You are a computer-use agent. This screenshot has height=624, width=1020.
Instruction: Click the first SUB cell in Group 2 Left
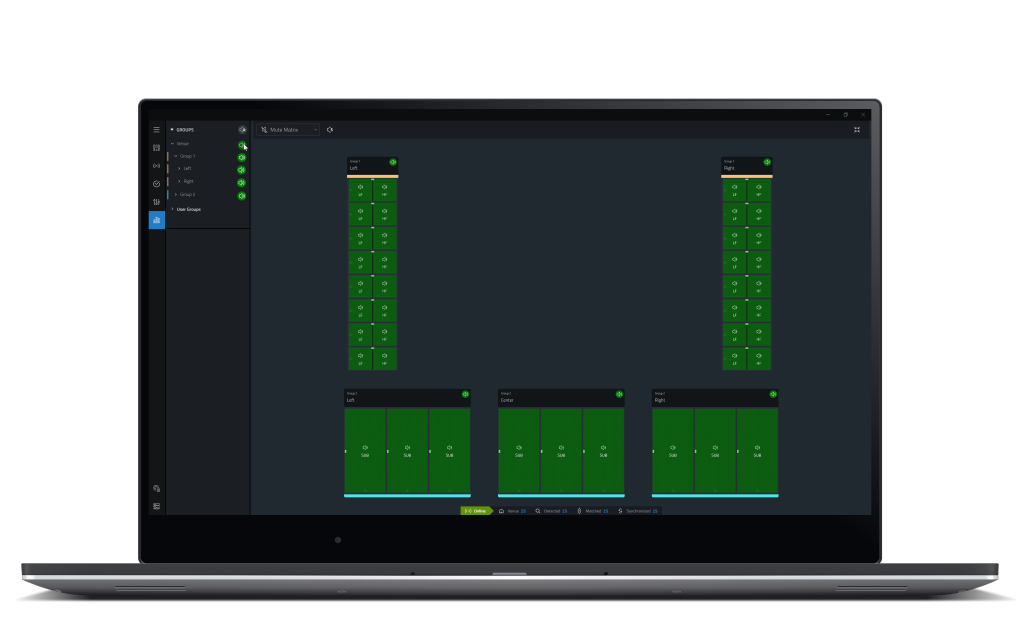(365, 450)
